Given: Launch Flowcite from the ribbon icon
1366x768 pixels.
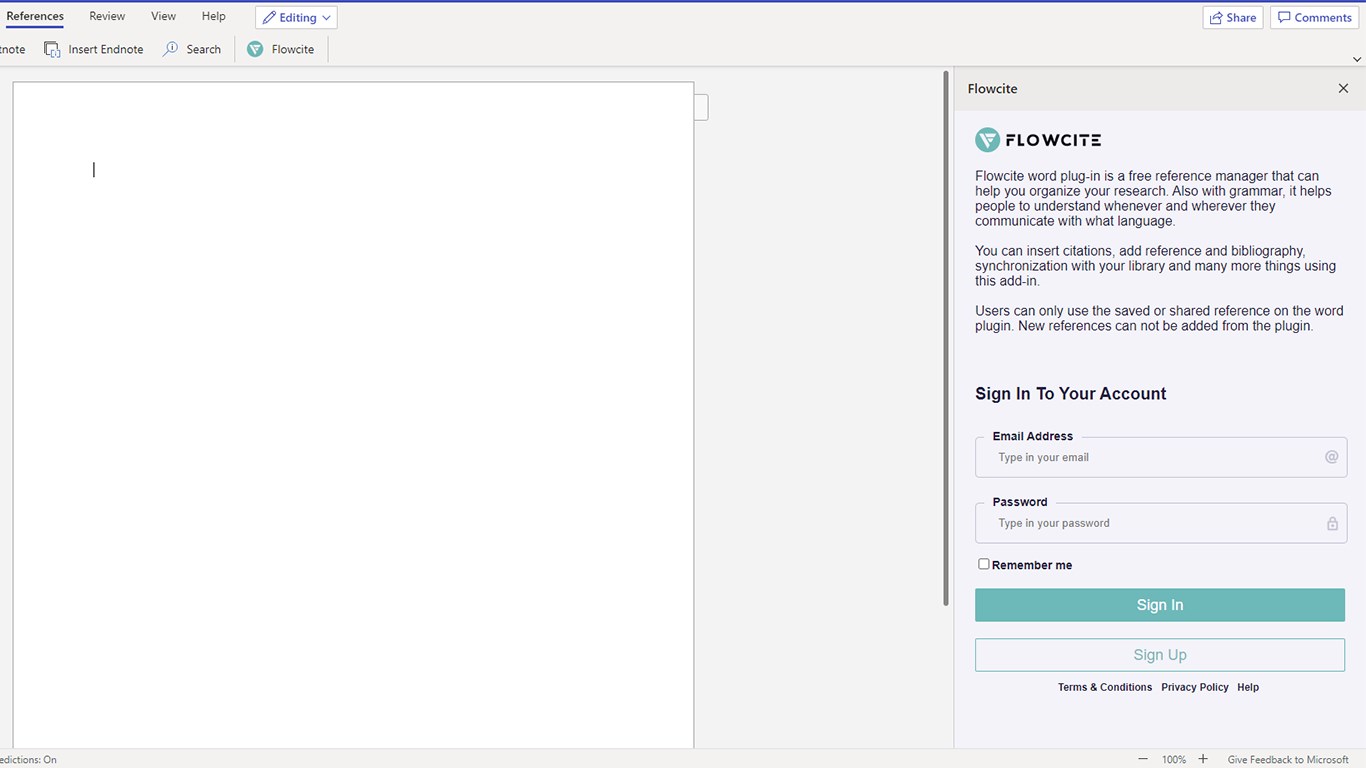Looking at the screenshot, I should 255,49.
